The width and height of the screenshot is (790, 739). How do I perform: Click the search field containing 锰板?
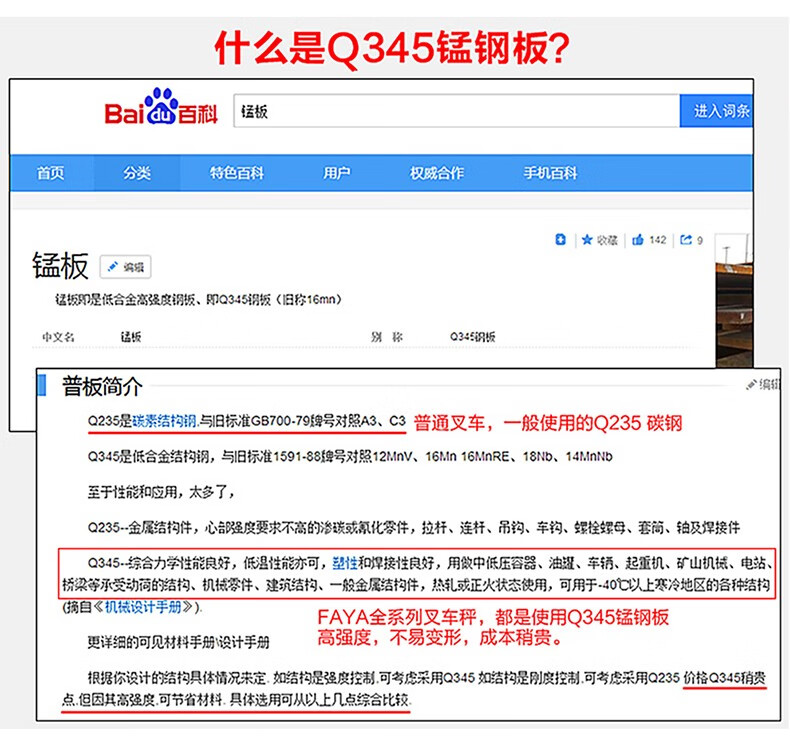coord(456,111)
